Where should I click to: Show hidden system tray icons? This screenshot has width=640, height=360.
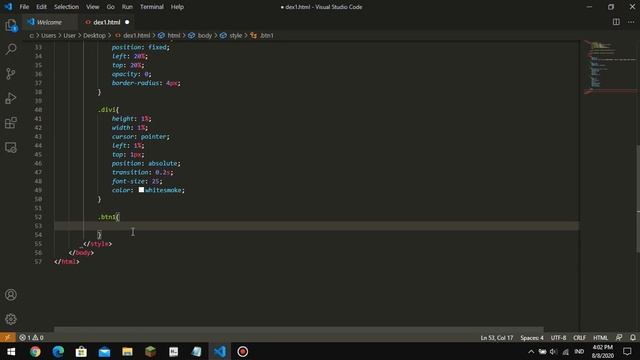point(531,351)
